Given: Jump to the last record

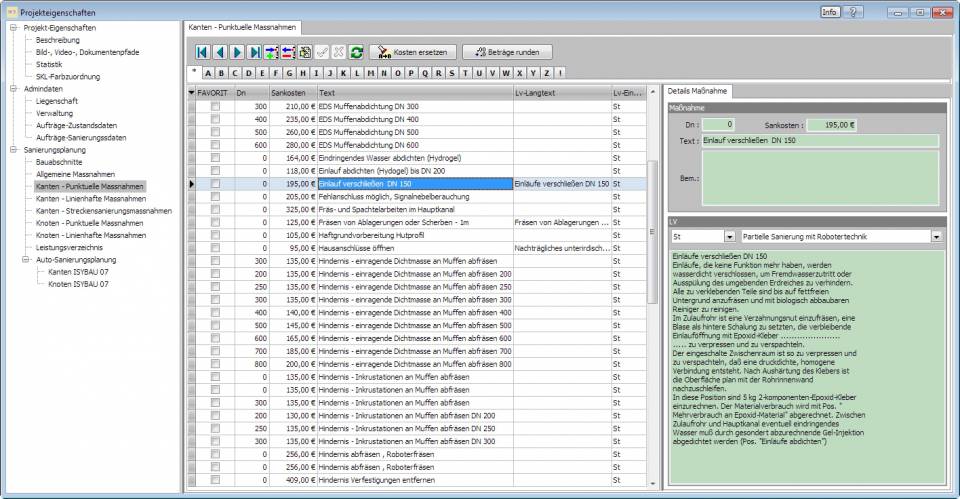Looking at the screenshot, I should coord(255,53).
